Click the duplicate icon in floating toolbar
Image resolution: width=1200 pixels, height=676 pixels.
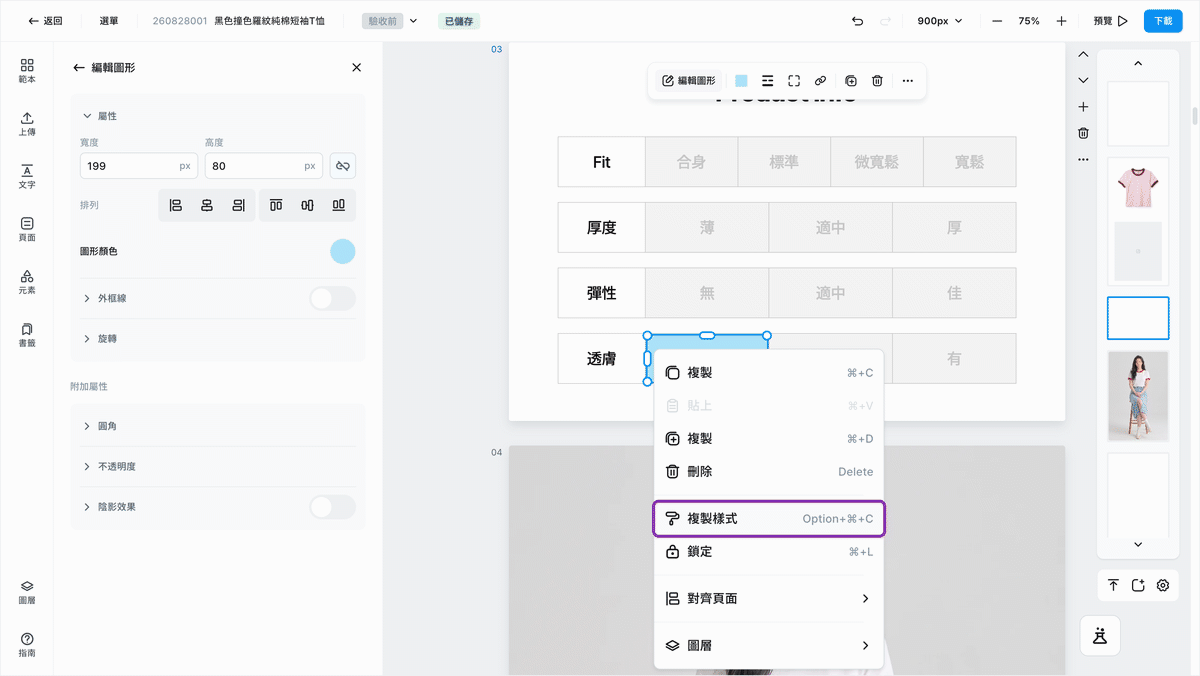point(851,81)
